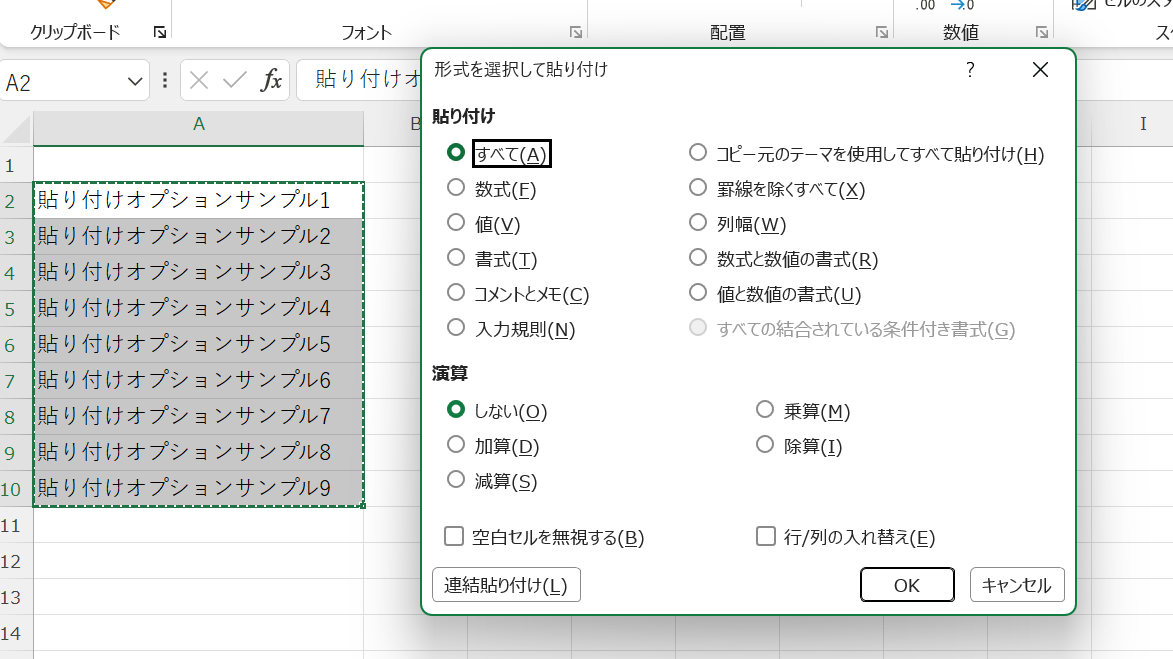Select the column A header

199,124
